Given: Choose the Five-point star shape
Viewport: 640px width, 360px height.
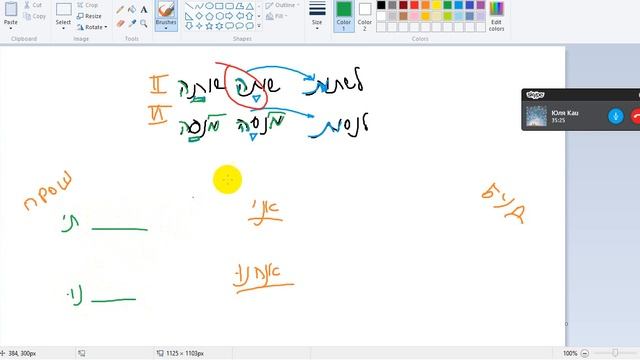Looking at the screenshot, I should [209, 26].
